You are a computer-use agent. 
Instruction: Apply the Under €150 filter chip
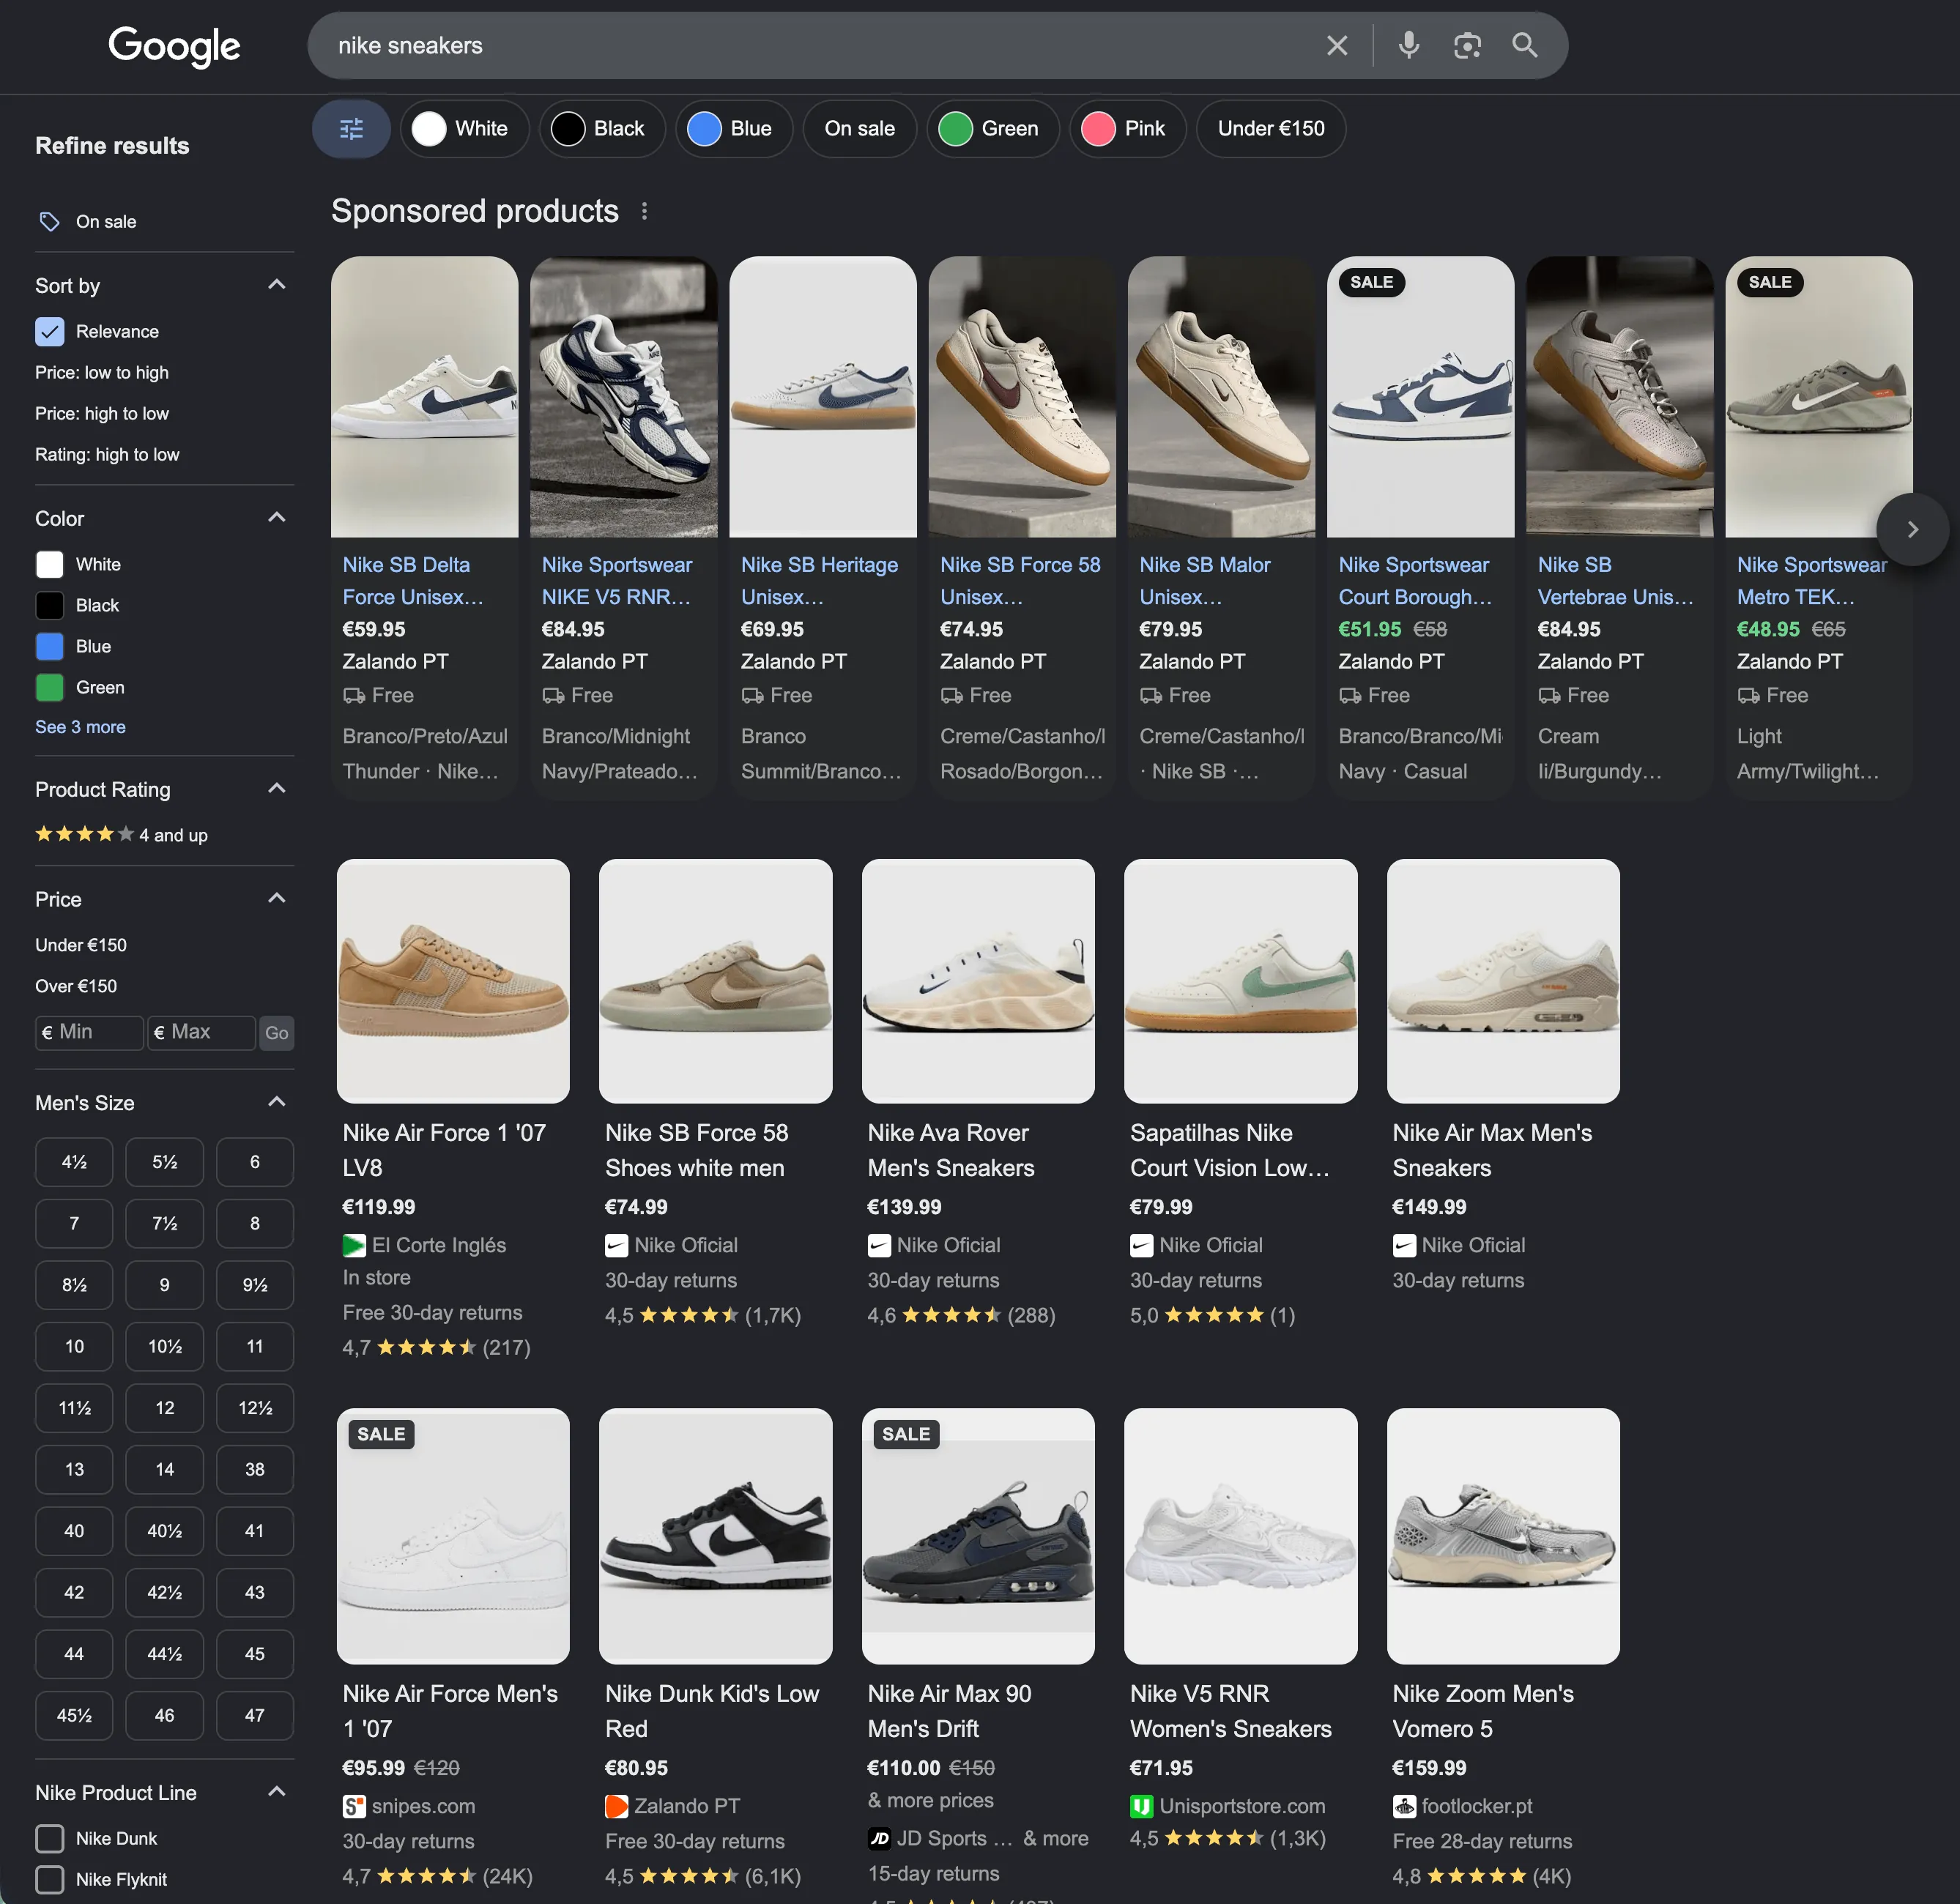[x=1271, y=129]
